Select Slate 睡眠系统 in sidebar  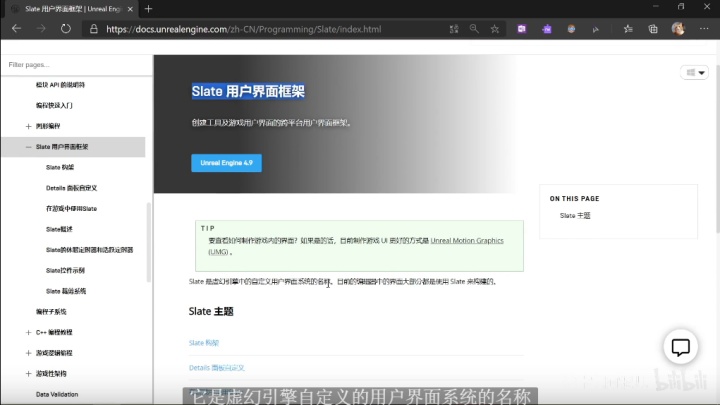pyautogui.click(x=66, y=291)
